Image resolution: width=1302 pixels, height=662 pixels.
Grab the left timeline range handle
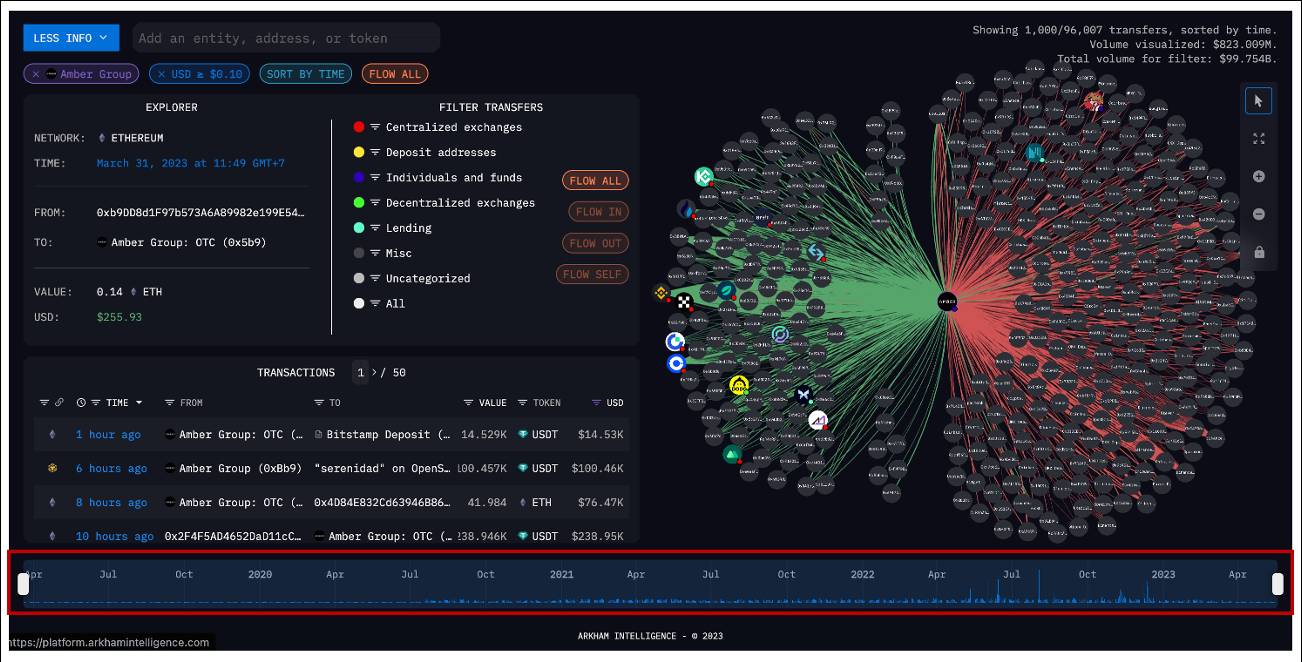[24, 584]
